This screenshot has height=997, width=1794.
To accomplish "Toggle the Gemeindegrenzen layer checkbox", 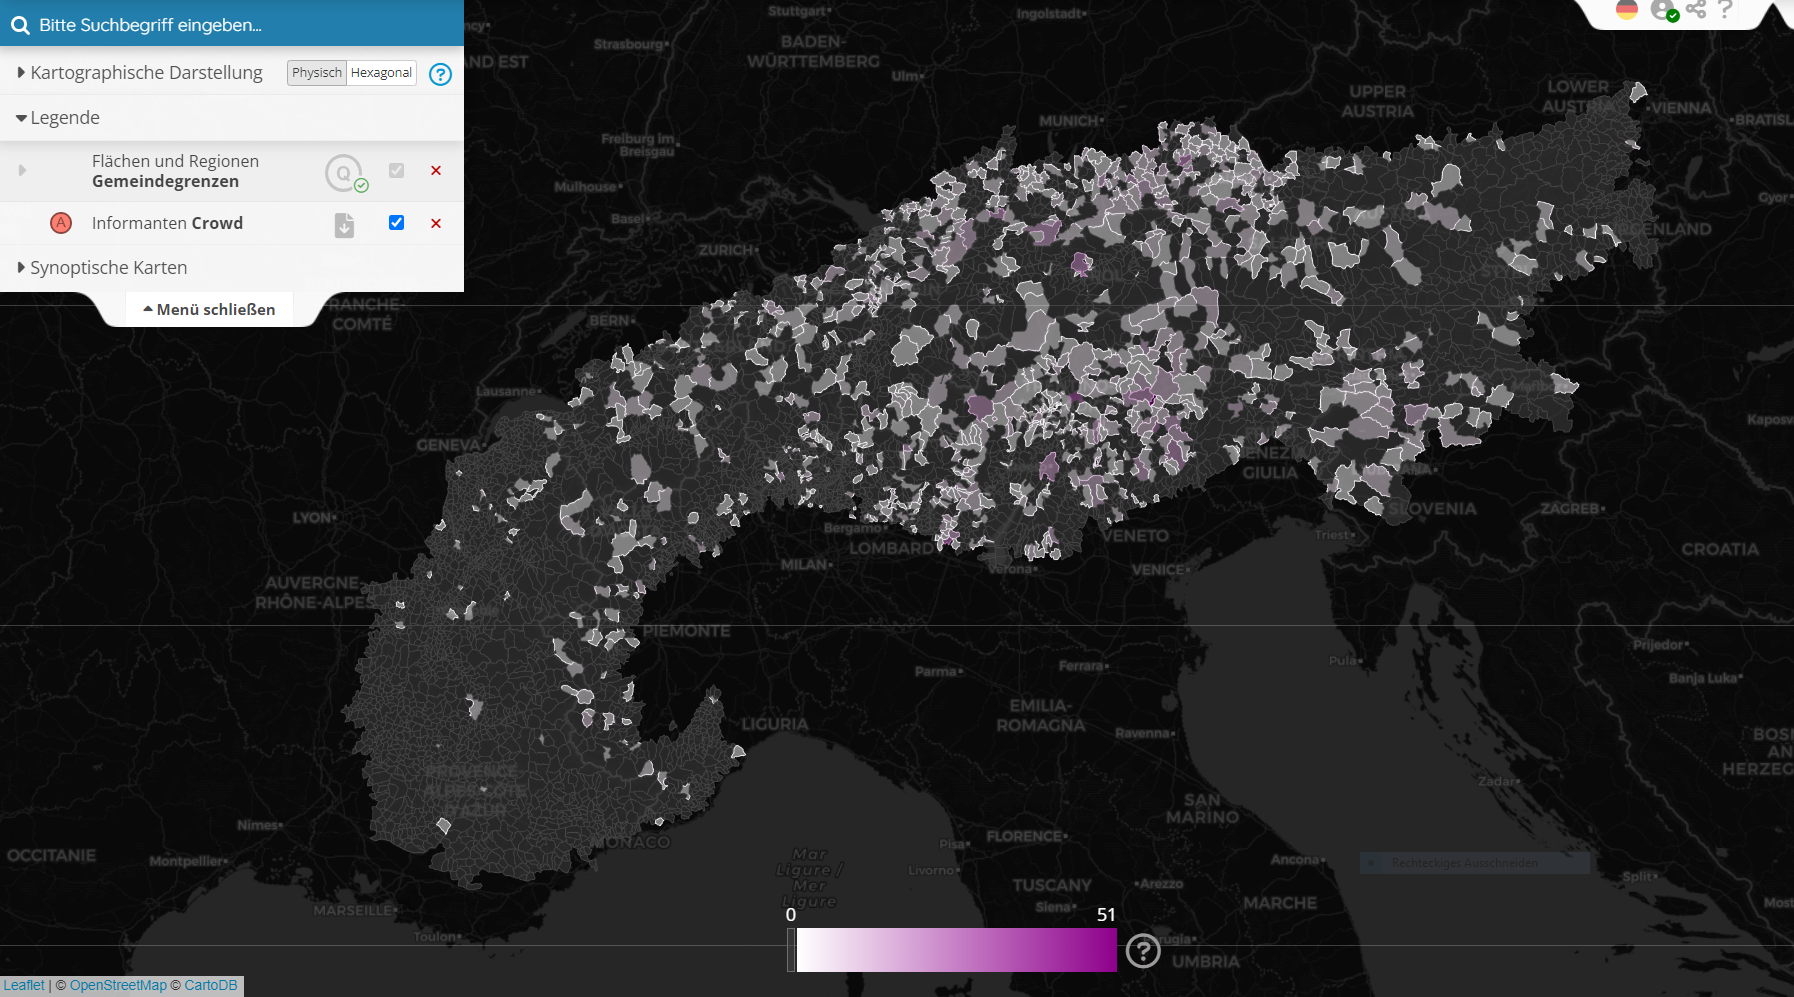I will coord(396,171).
